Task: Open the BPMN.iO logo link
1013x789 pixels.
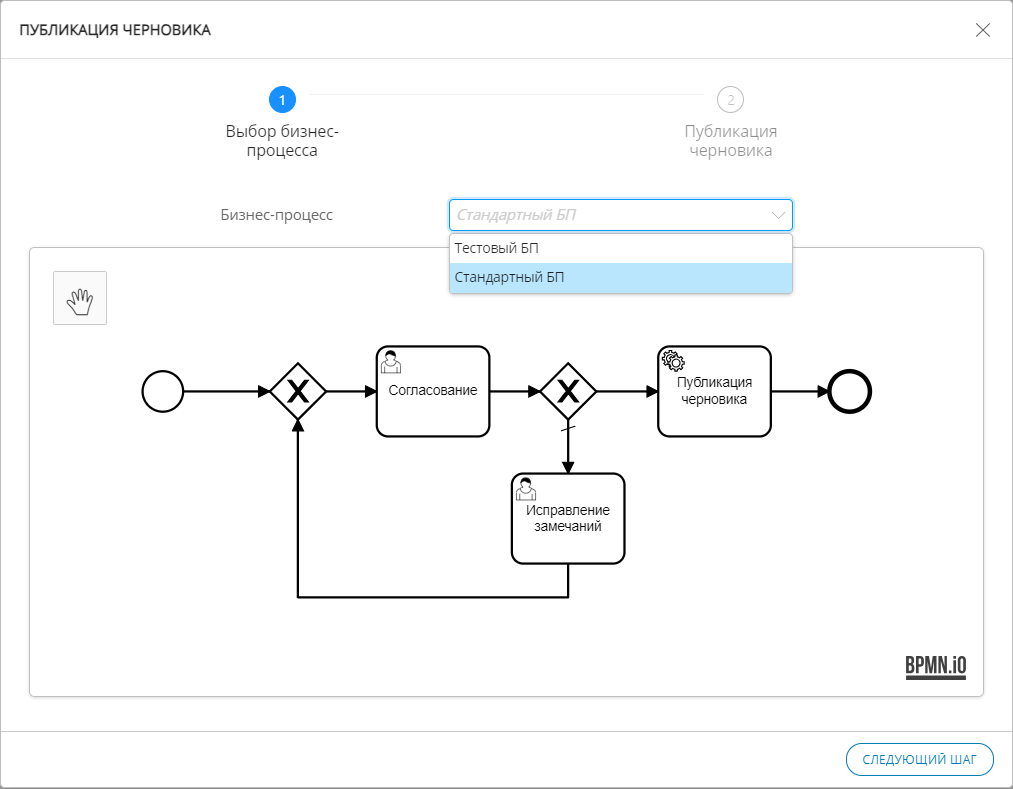Action: click(935, 665)
